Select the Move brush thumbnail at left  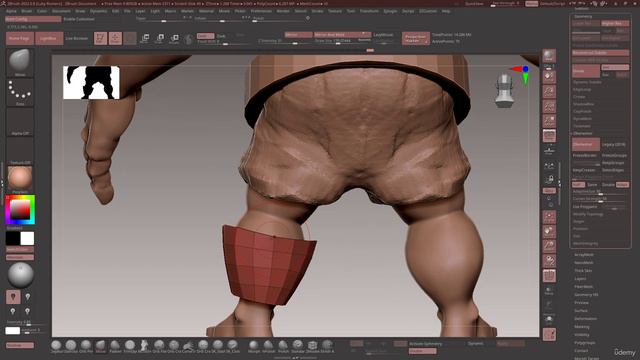click(x=20, y=62)
